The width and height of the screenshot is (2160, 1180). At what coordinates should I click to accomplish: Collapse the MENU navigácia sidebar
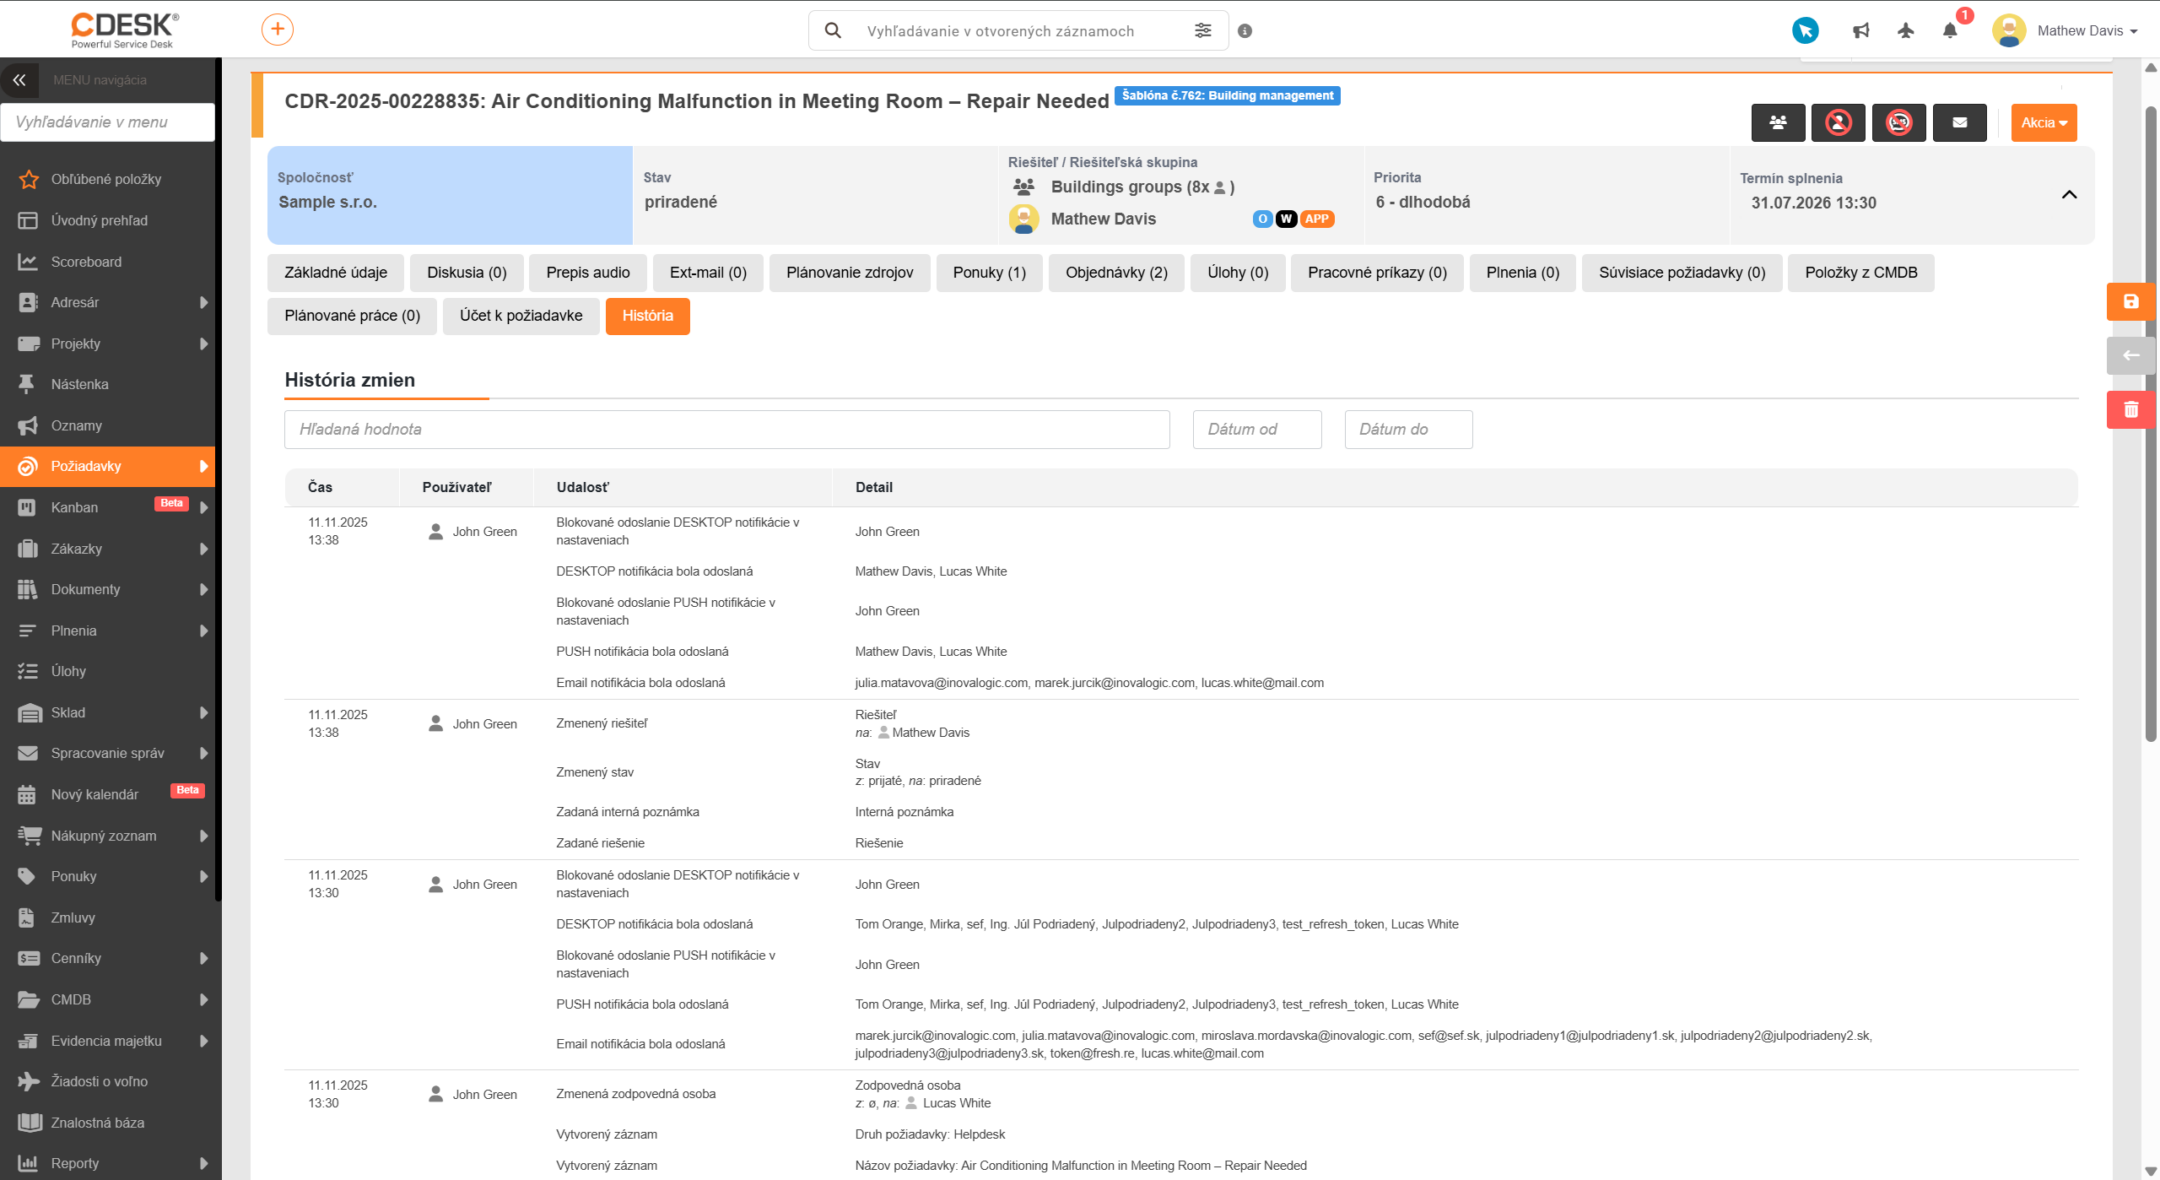[20, 80]
